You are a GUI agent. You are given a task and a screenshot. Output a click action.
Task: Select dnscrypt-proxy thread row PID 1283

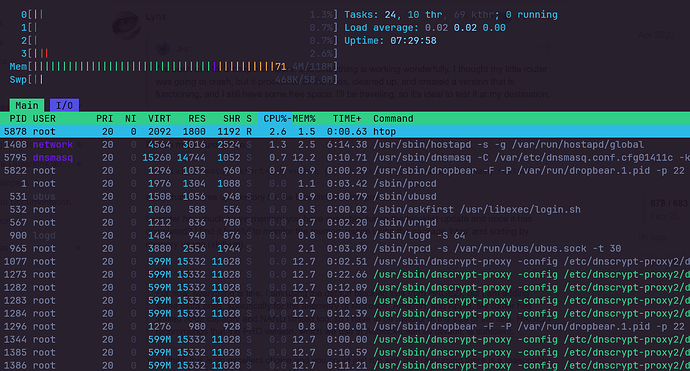tap(345, 301)
